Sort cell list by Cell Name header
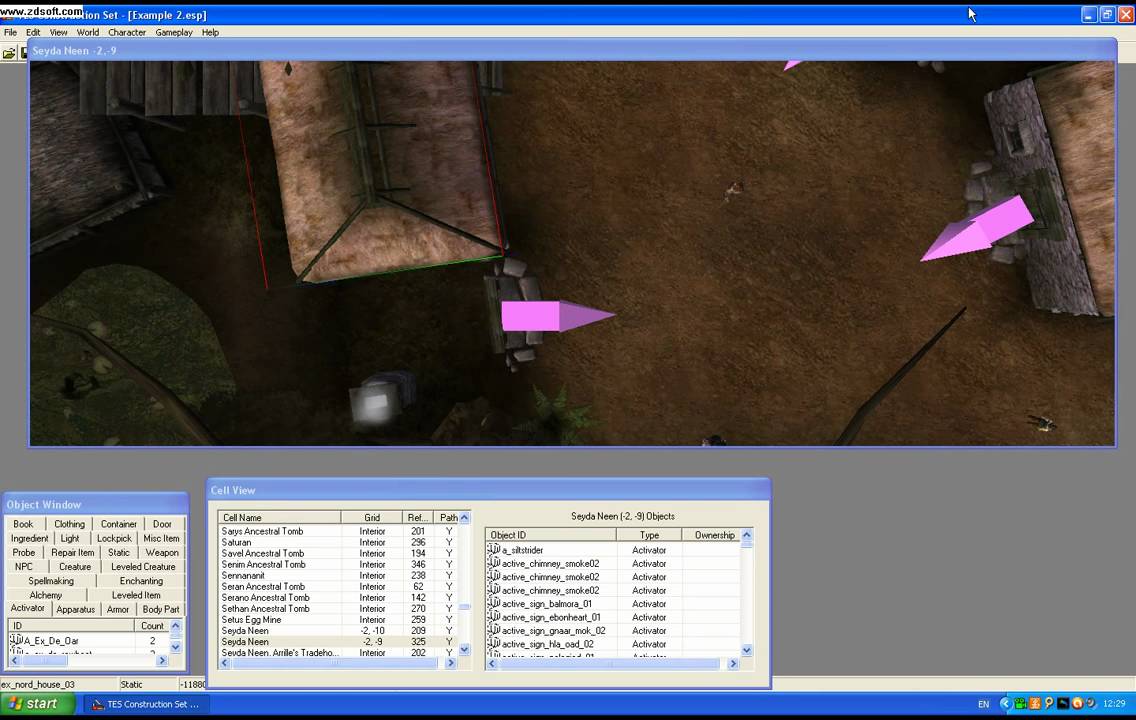This screenshot has height=720, width=1136. coord(280,517)
